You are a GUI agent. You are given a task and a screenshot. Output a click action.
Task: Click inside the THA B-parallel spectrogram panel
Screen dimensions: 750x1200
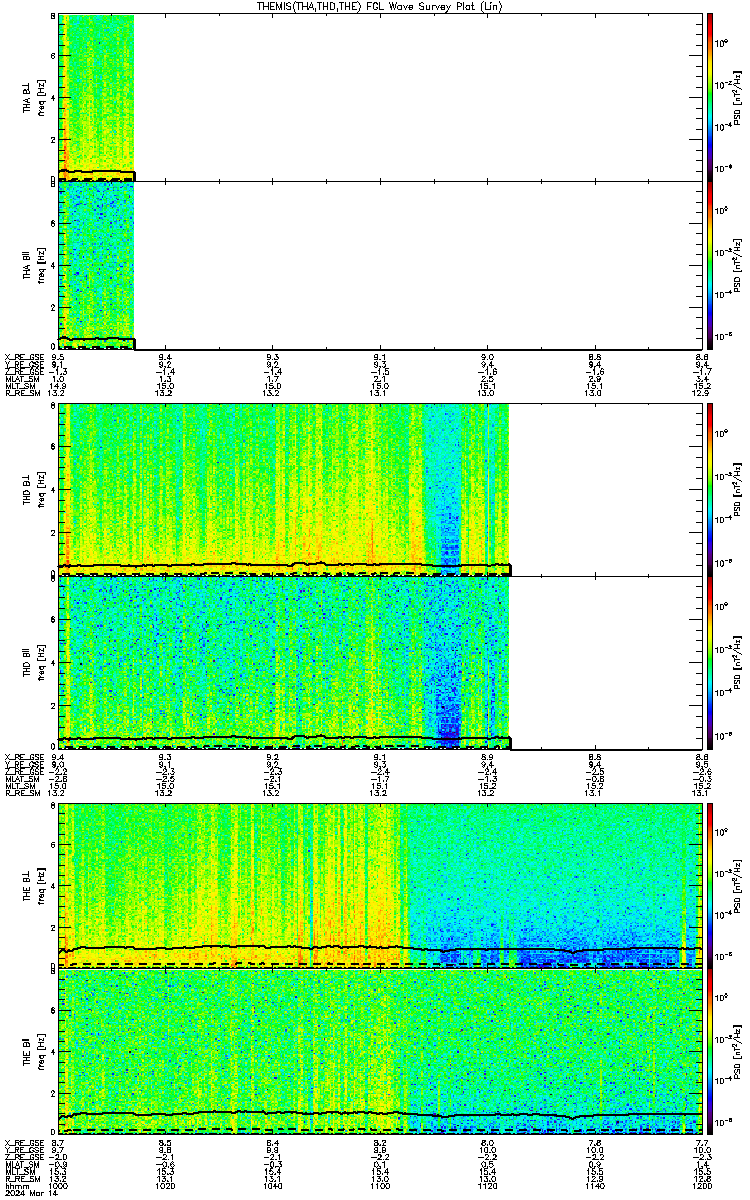pos(380,264)
